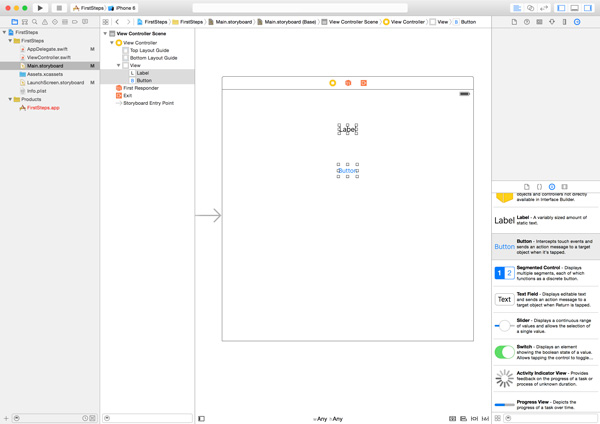Open the report navigator icon
The image size is (600, 424).
(x=85, y=22)
